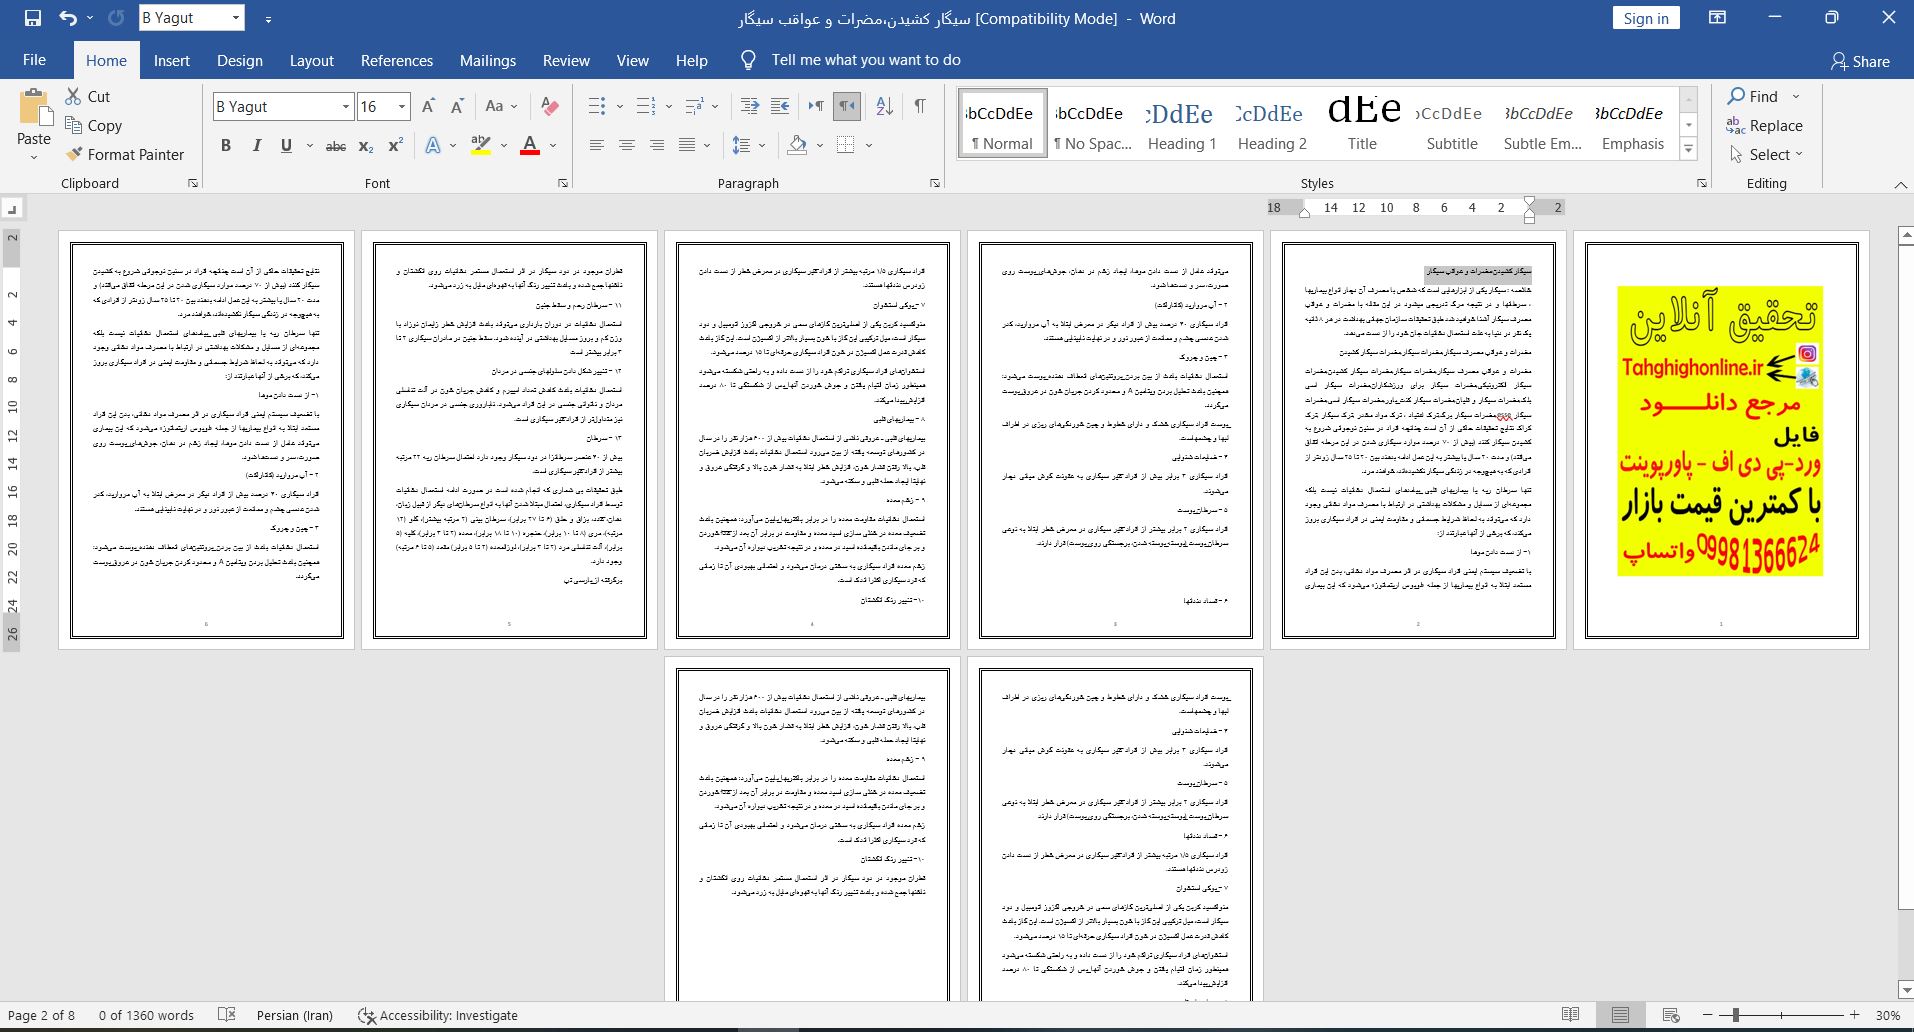Open the spelling and proofing check icon

[227, 1015]
